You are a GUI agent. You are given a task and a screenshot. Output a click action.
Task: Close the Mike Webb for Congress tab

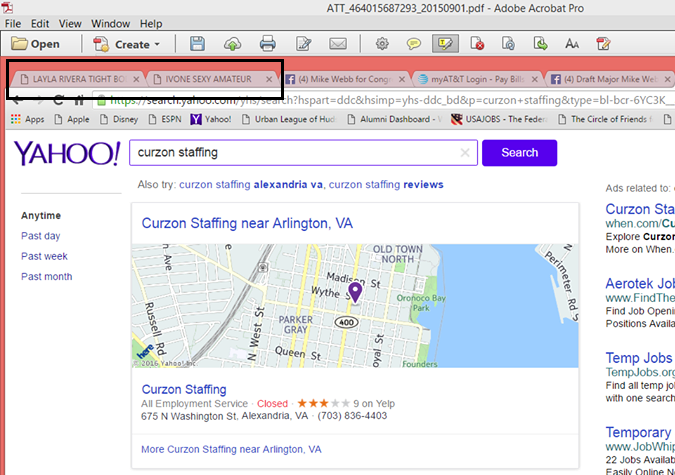click(x=402, y=79)
